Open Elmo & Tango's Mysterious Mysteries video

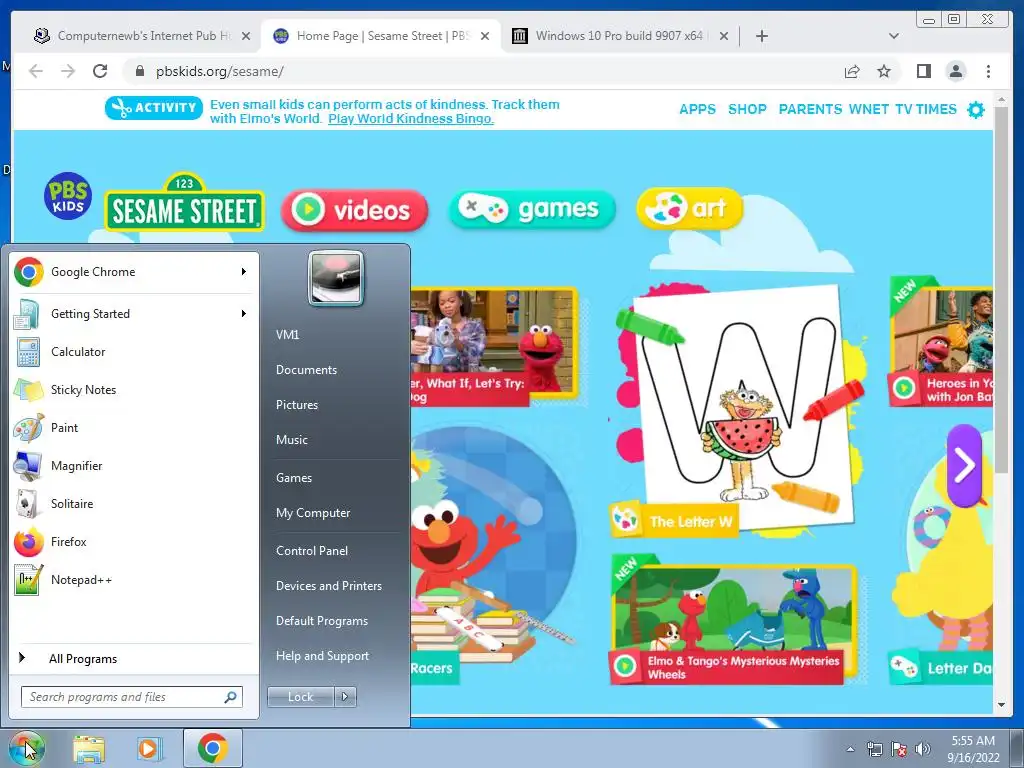tap(735, 619)
